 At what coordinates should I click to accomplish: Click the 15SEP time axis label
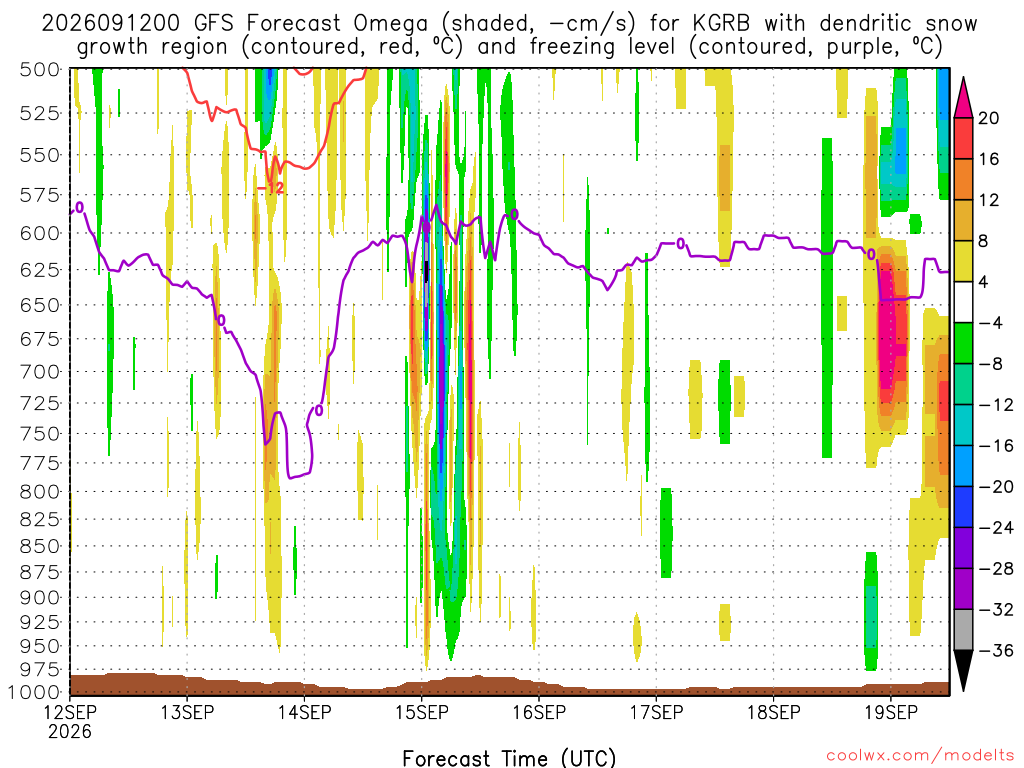tap(422, 712)
